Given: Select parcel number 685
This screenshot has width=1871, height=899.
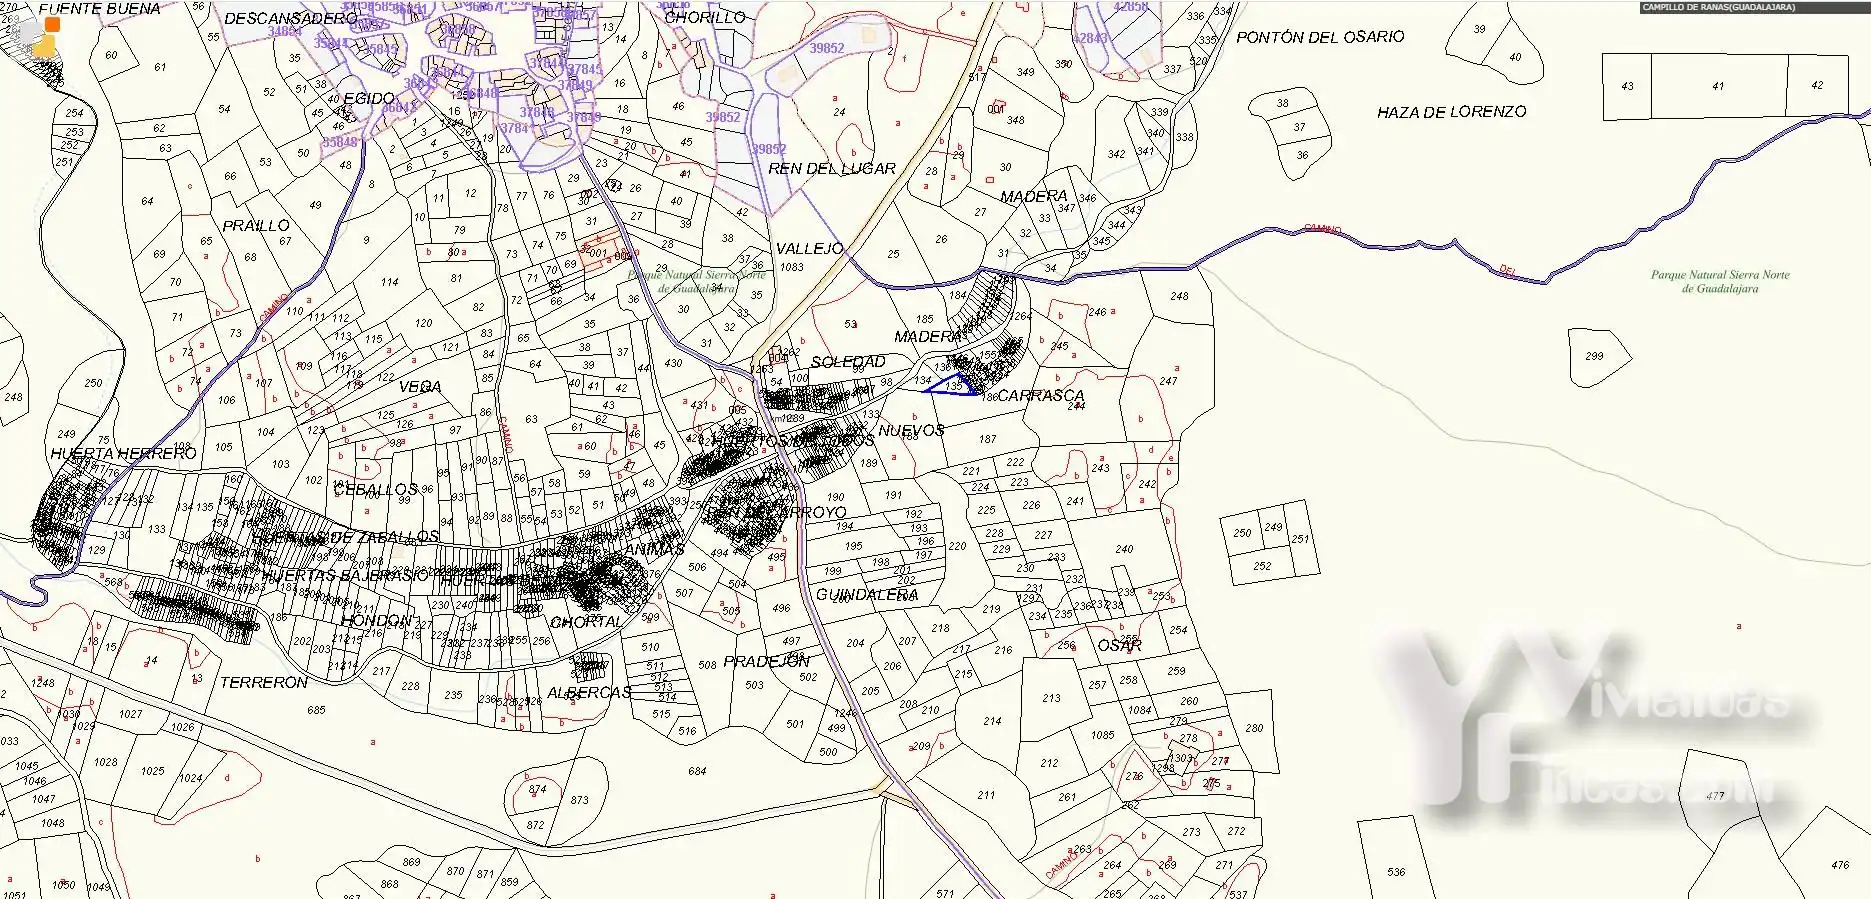Looking at the screenshot, I should [316, 710].
